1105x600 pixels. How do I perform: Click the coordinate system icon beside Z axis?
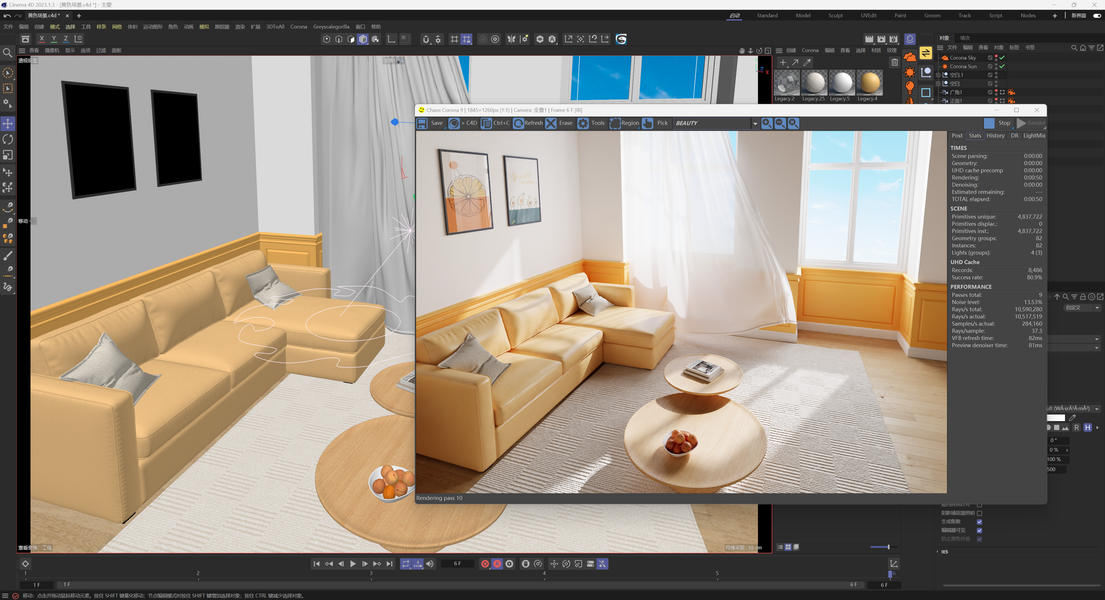click(78, 39)
